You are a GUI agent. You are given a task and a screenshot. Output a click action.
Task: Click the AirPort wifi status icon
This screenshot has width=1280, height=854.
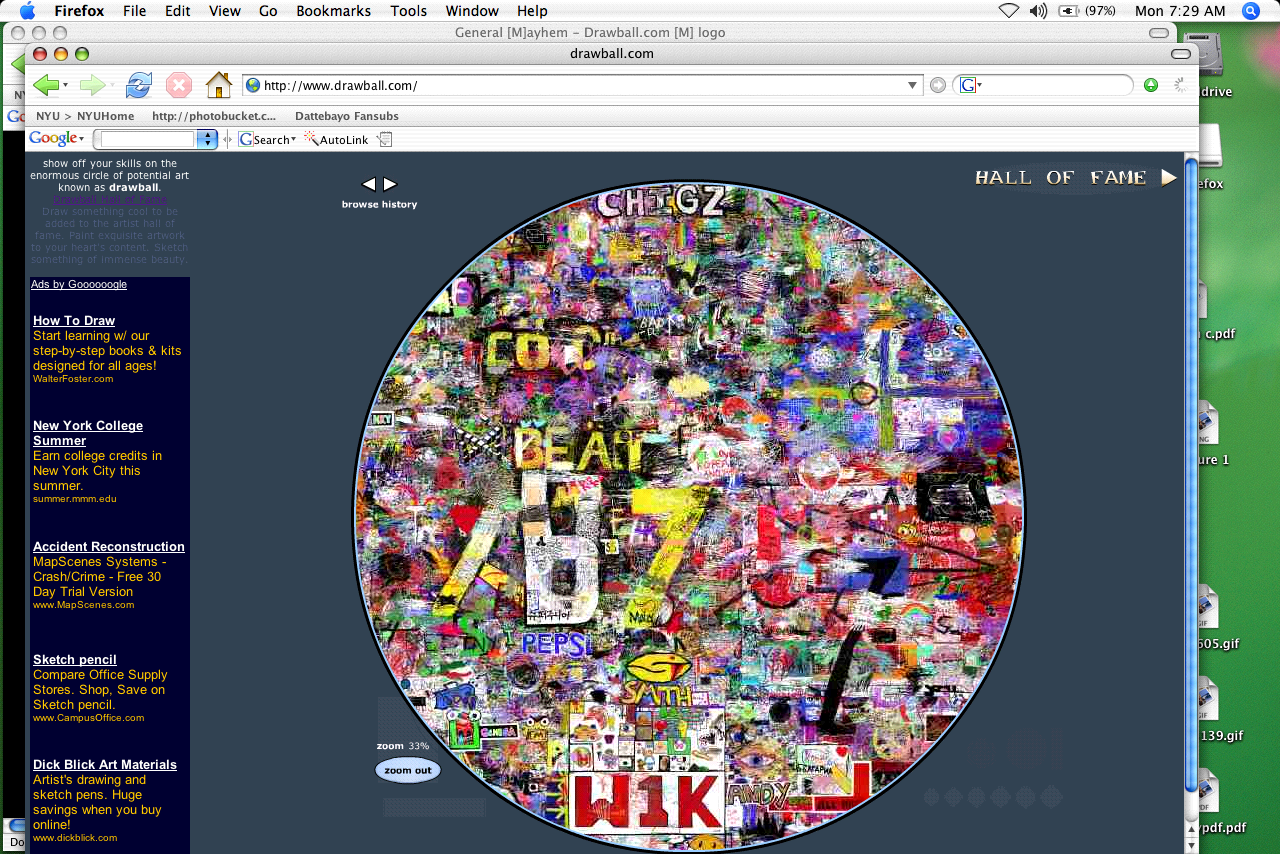[1008, 11]
